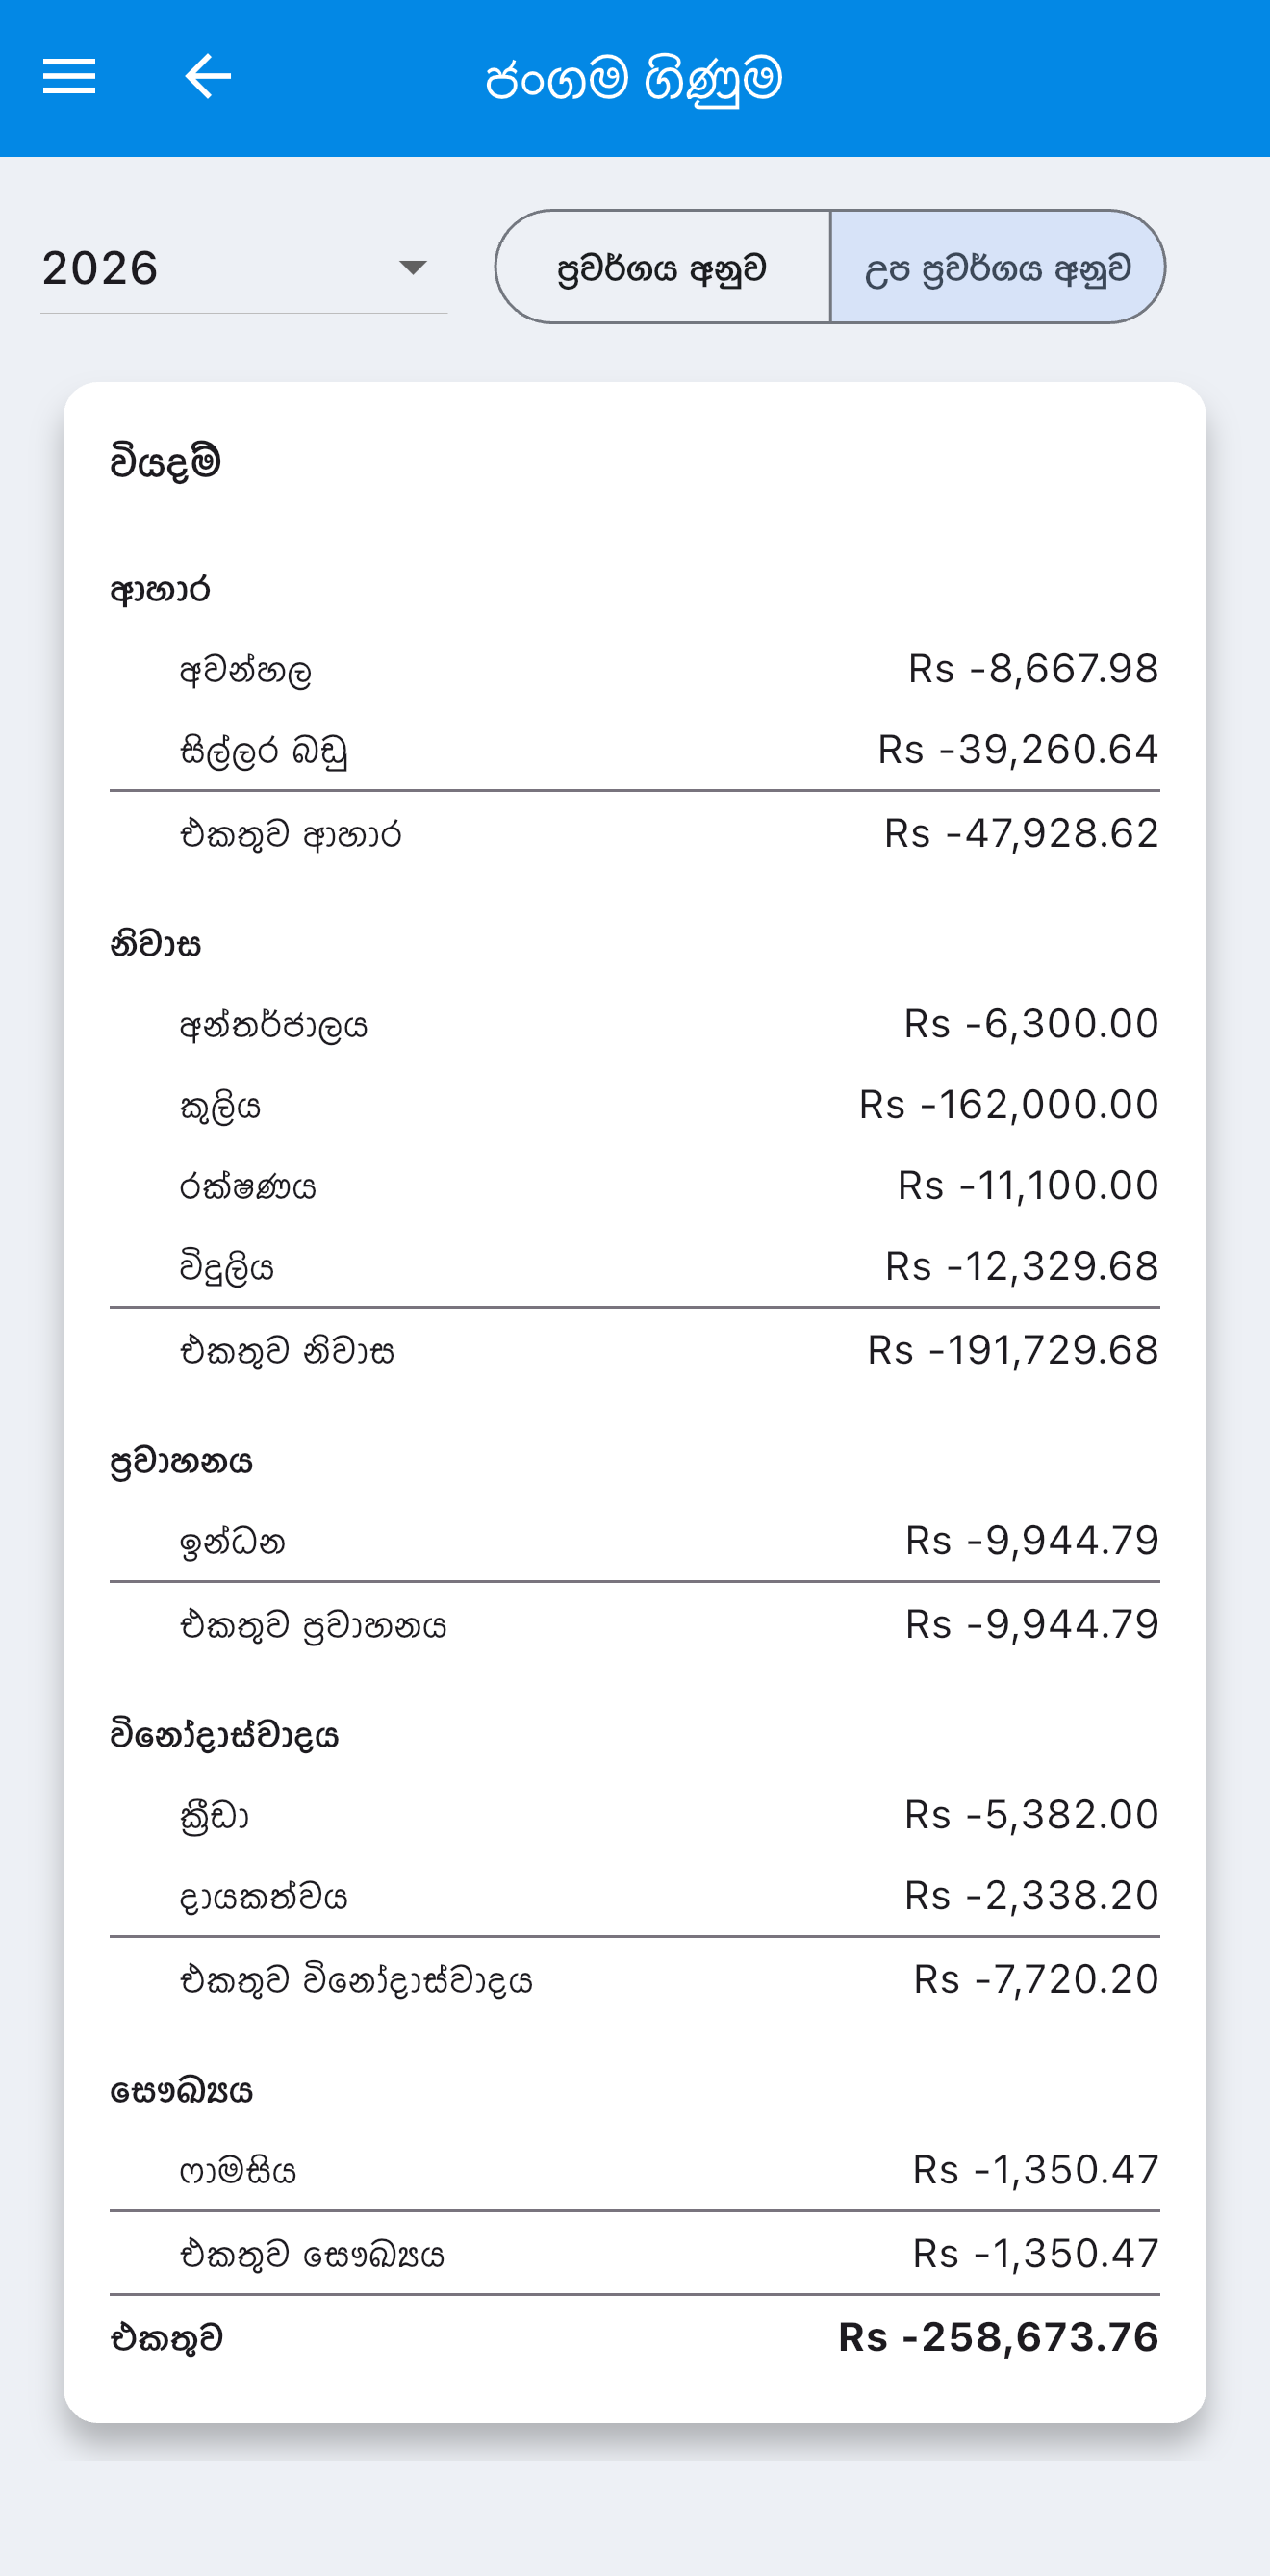Open the ක්‍රීඩා expense row
Viewport: 1270px width, 2576px height.
coord(634,1815)
